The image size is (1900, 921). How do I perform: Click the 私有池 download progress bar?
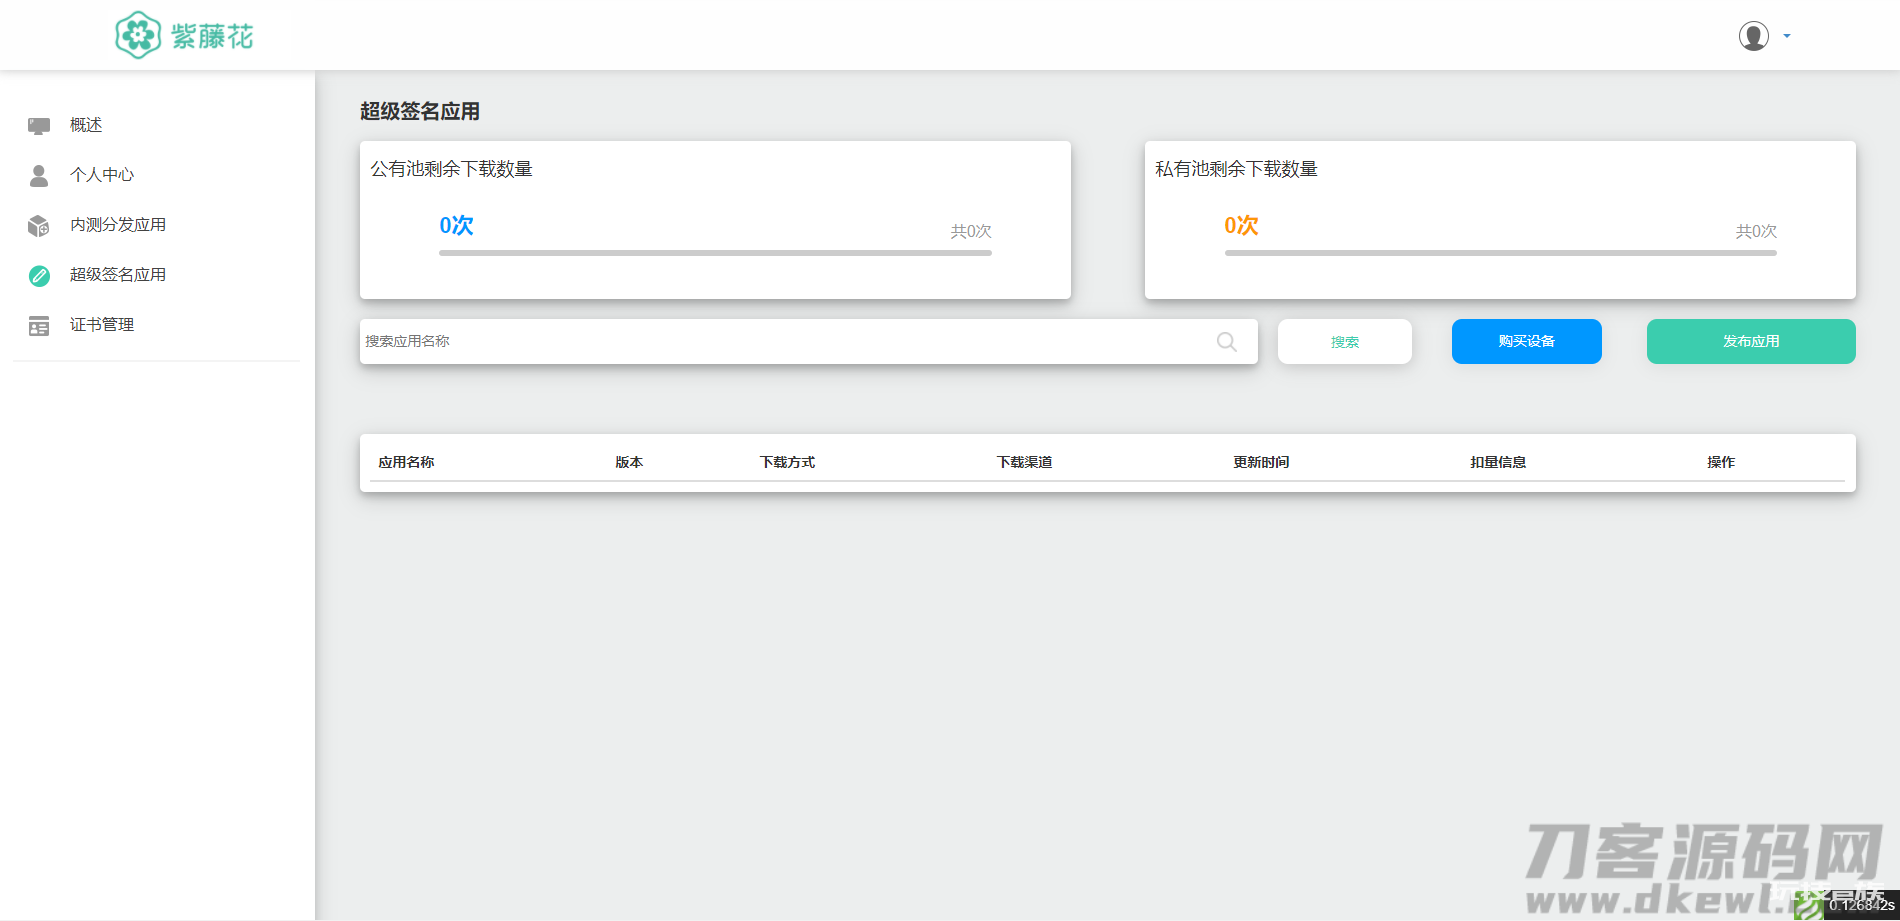1501,253
